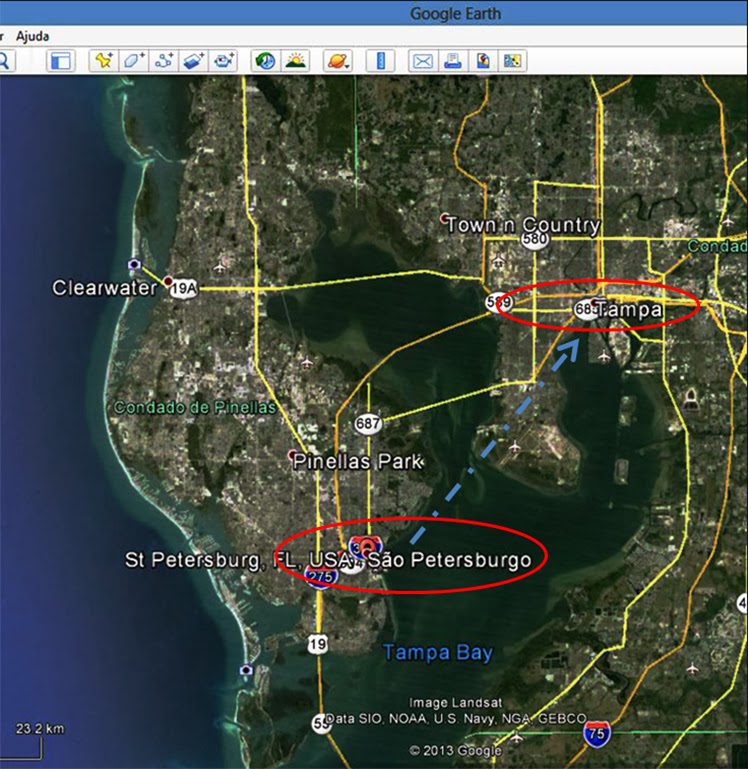Click the Image Landsat attribution text
Screen dimensions: 748x769
455,703
